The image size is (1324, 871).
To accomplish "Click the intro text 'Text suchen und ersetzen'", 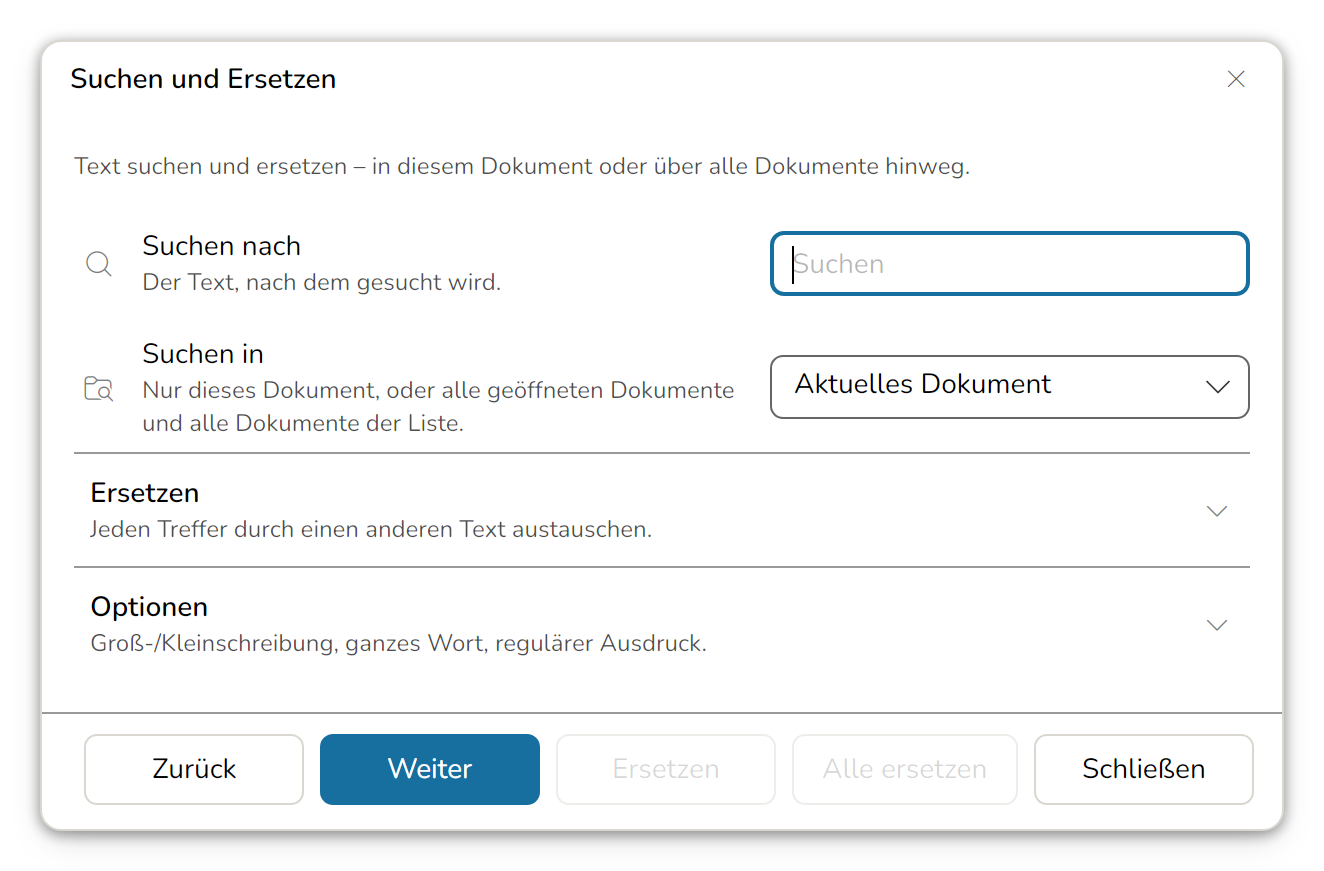I will 209,166.
